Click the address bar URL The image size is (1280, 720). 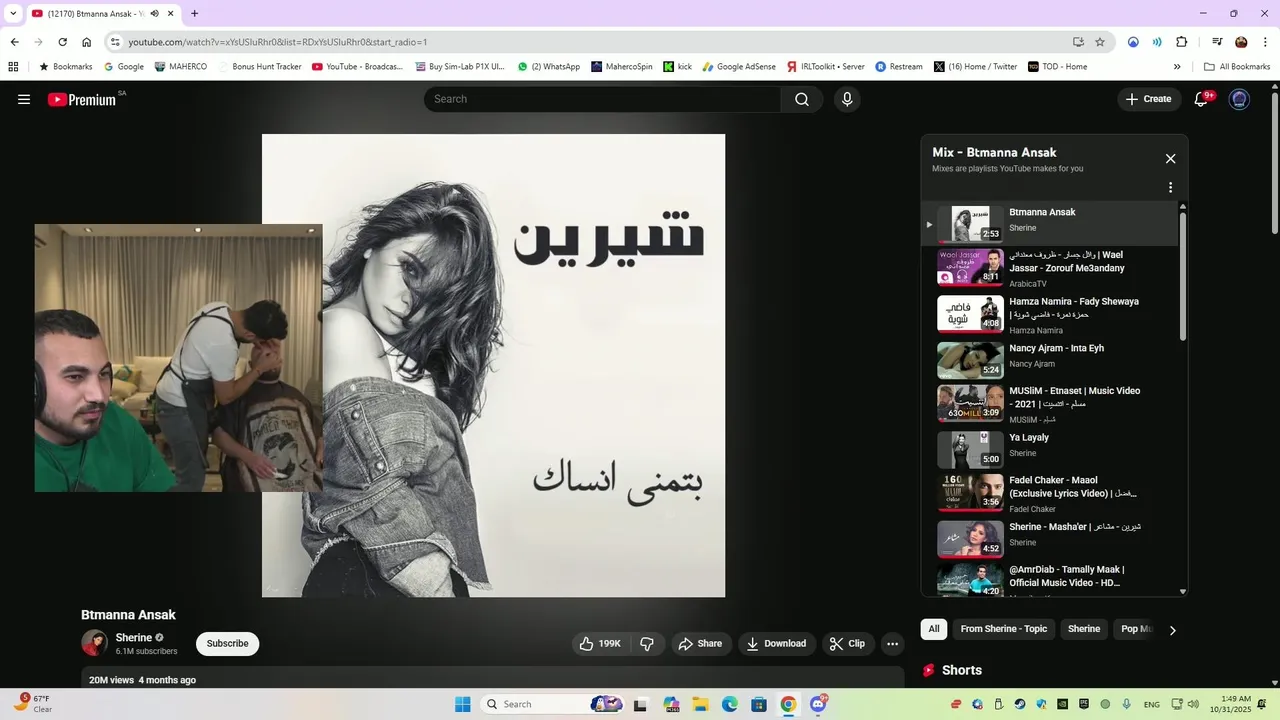click(278, 42)
